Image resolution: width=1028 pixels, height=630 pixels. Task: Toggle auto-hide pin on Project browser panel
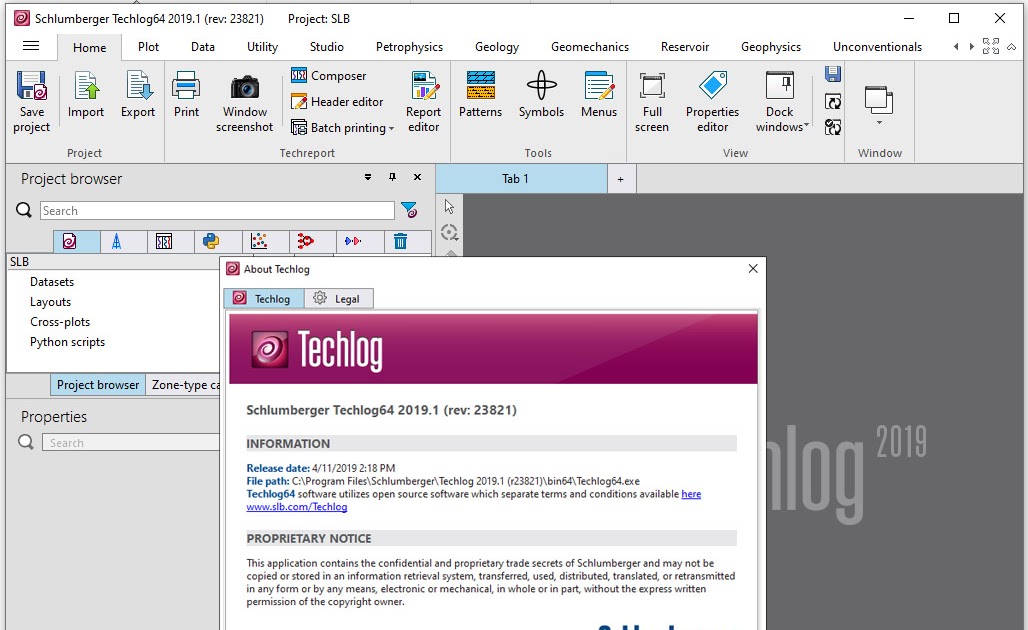(x=393, y=177)
